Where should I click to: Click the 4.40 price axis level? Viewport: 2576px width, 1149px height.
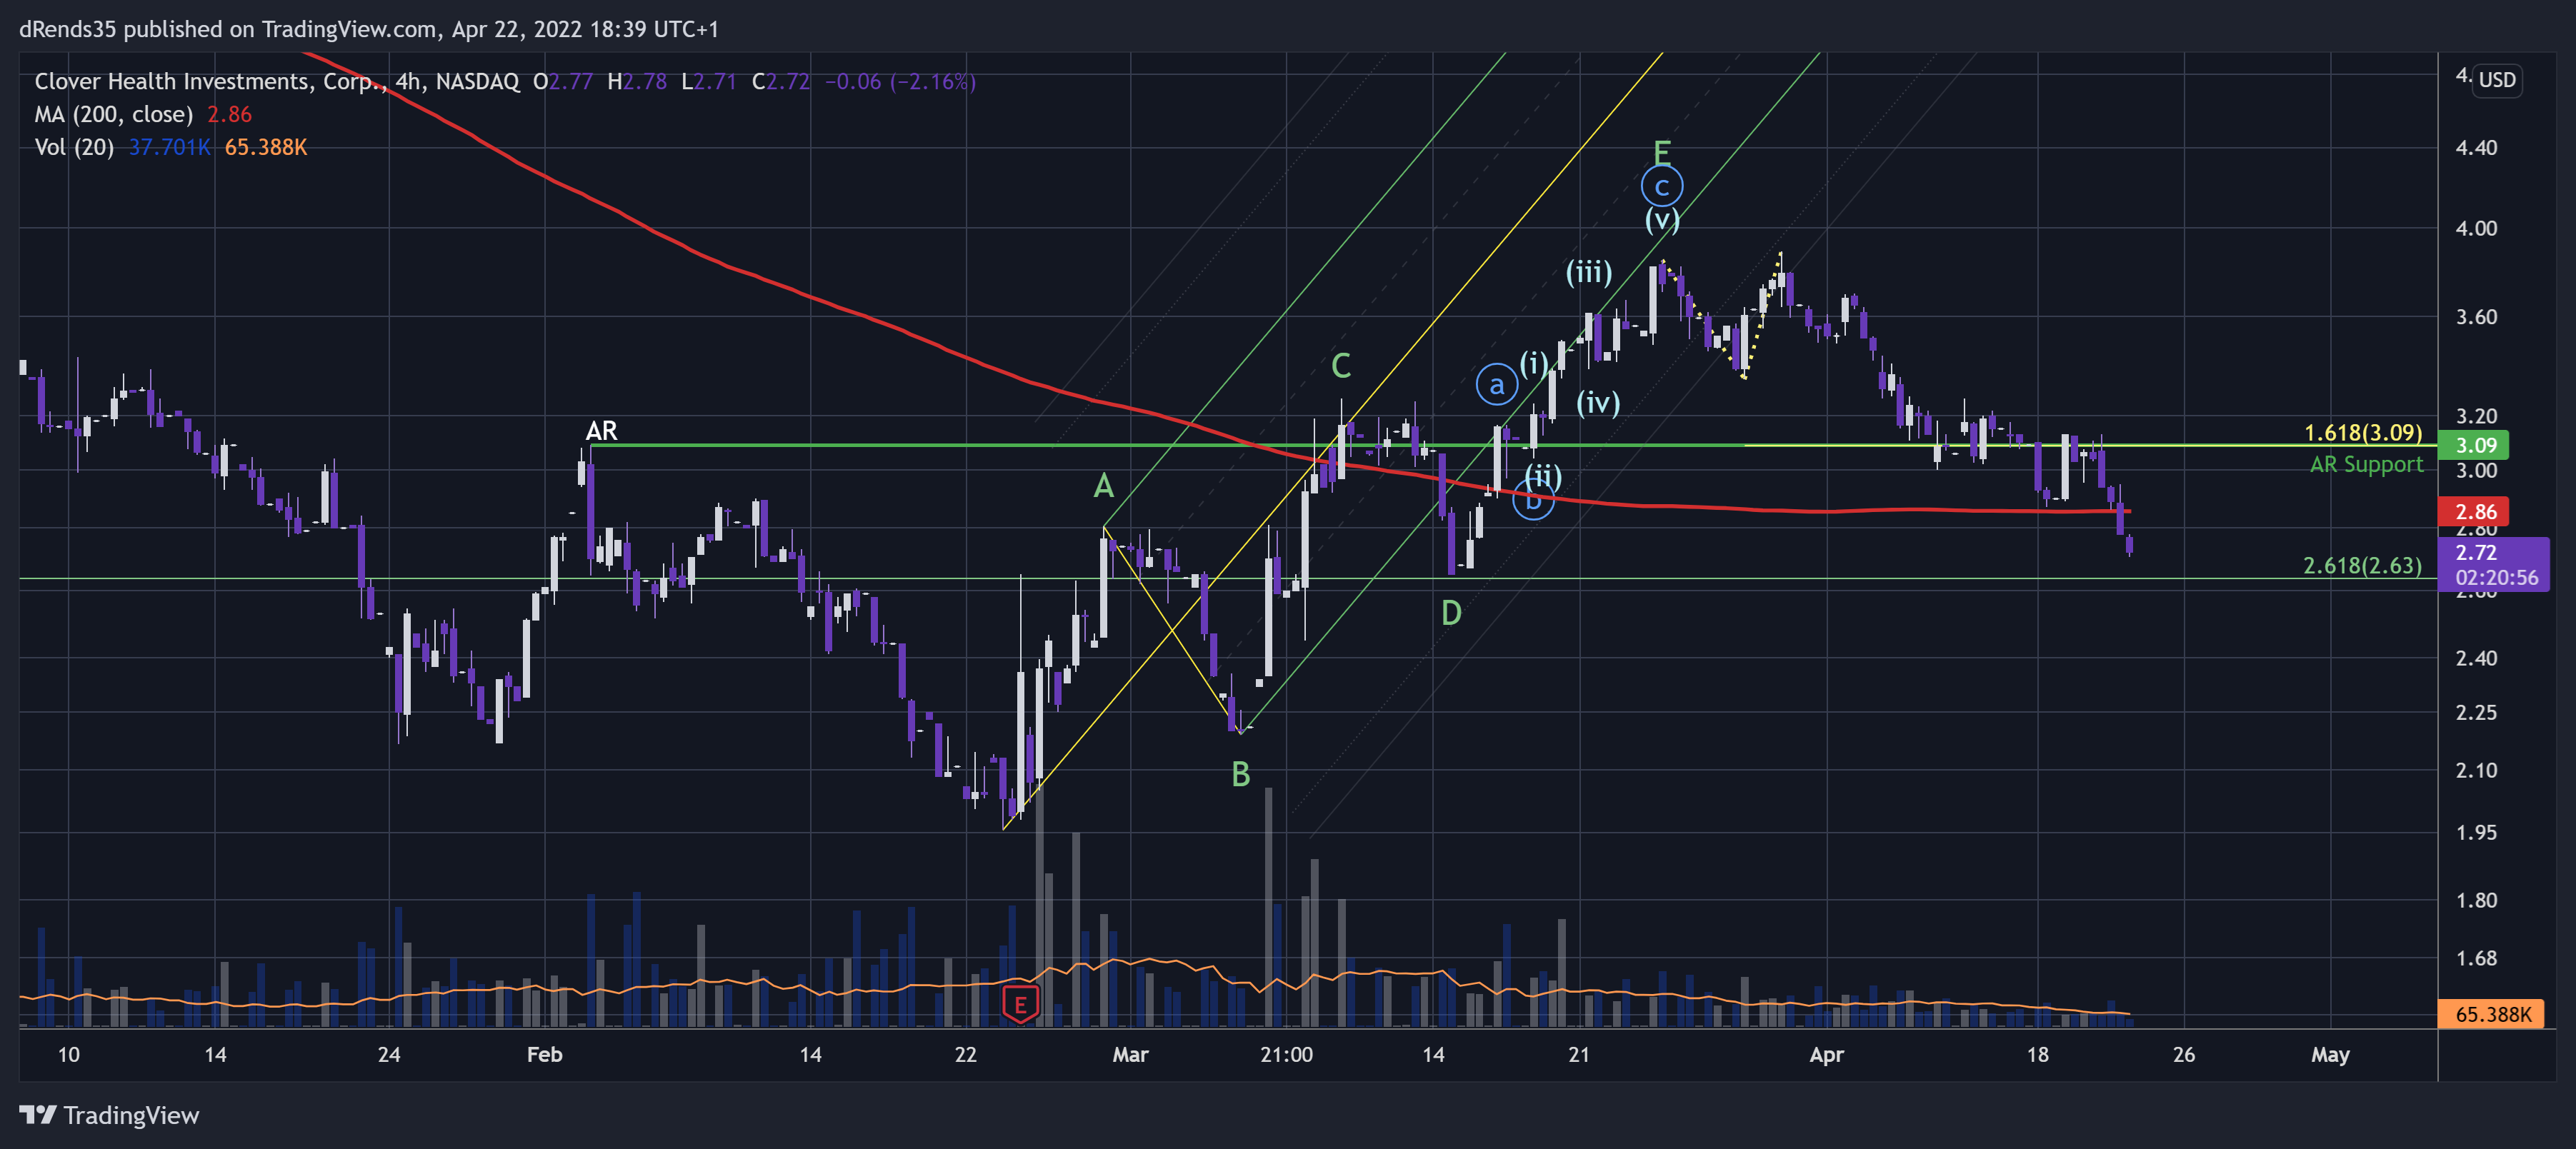pos(2476,148)
